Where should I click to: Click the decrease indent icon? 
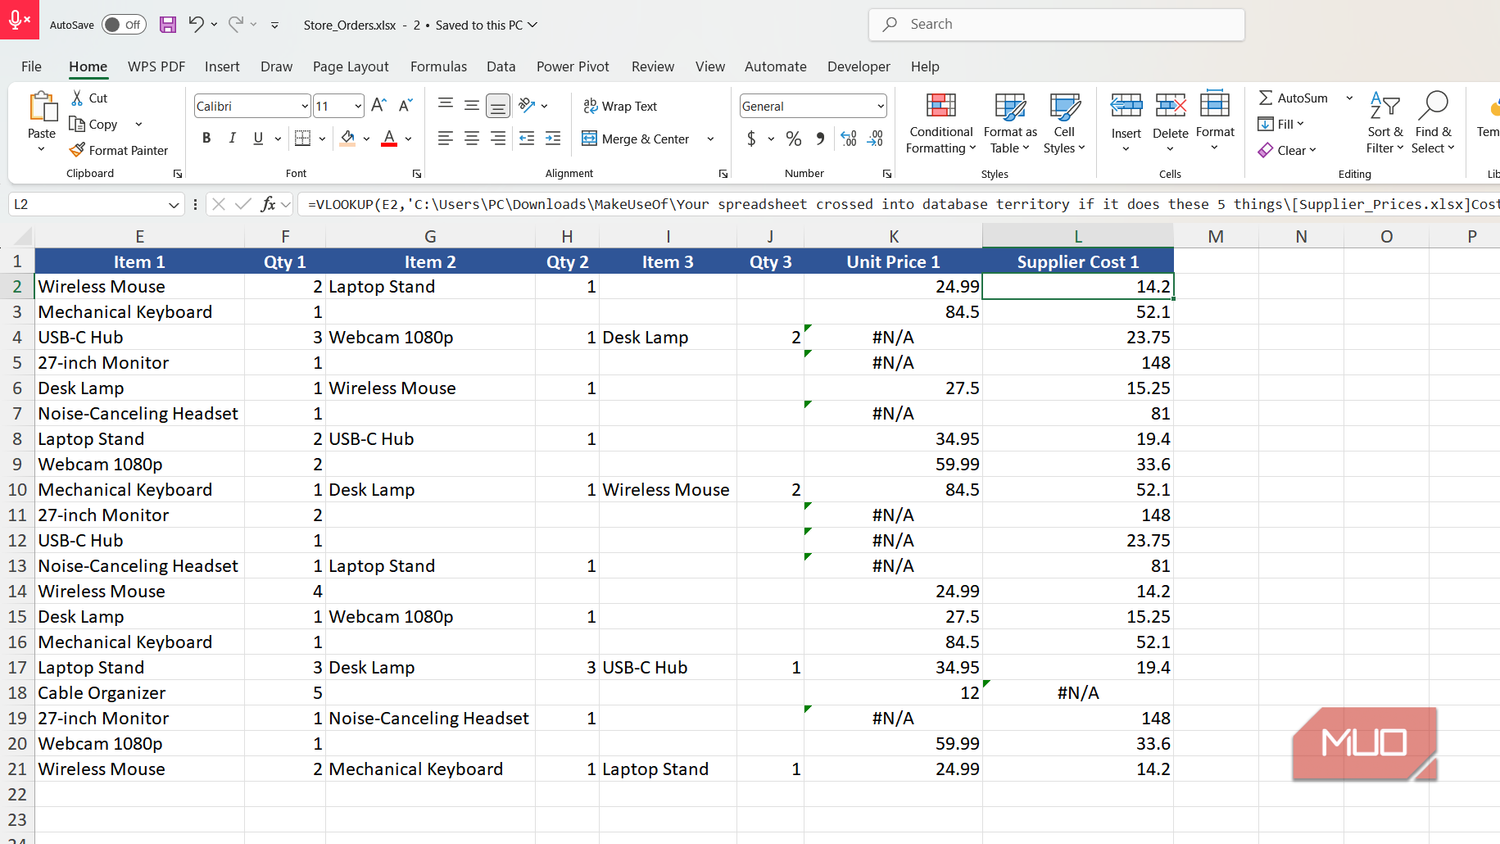[527, 138]
